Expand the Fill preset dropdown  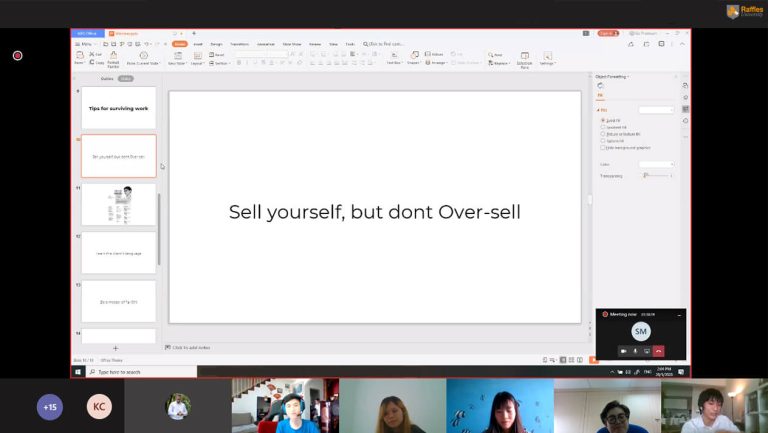(657, 109)
